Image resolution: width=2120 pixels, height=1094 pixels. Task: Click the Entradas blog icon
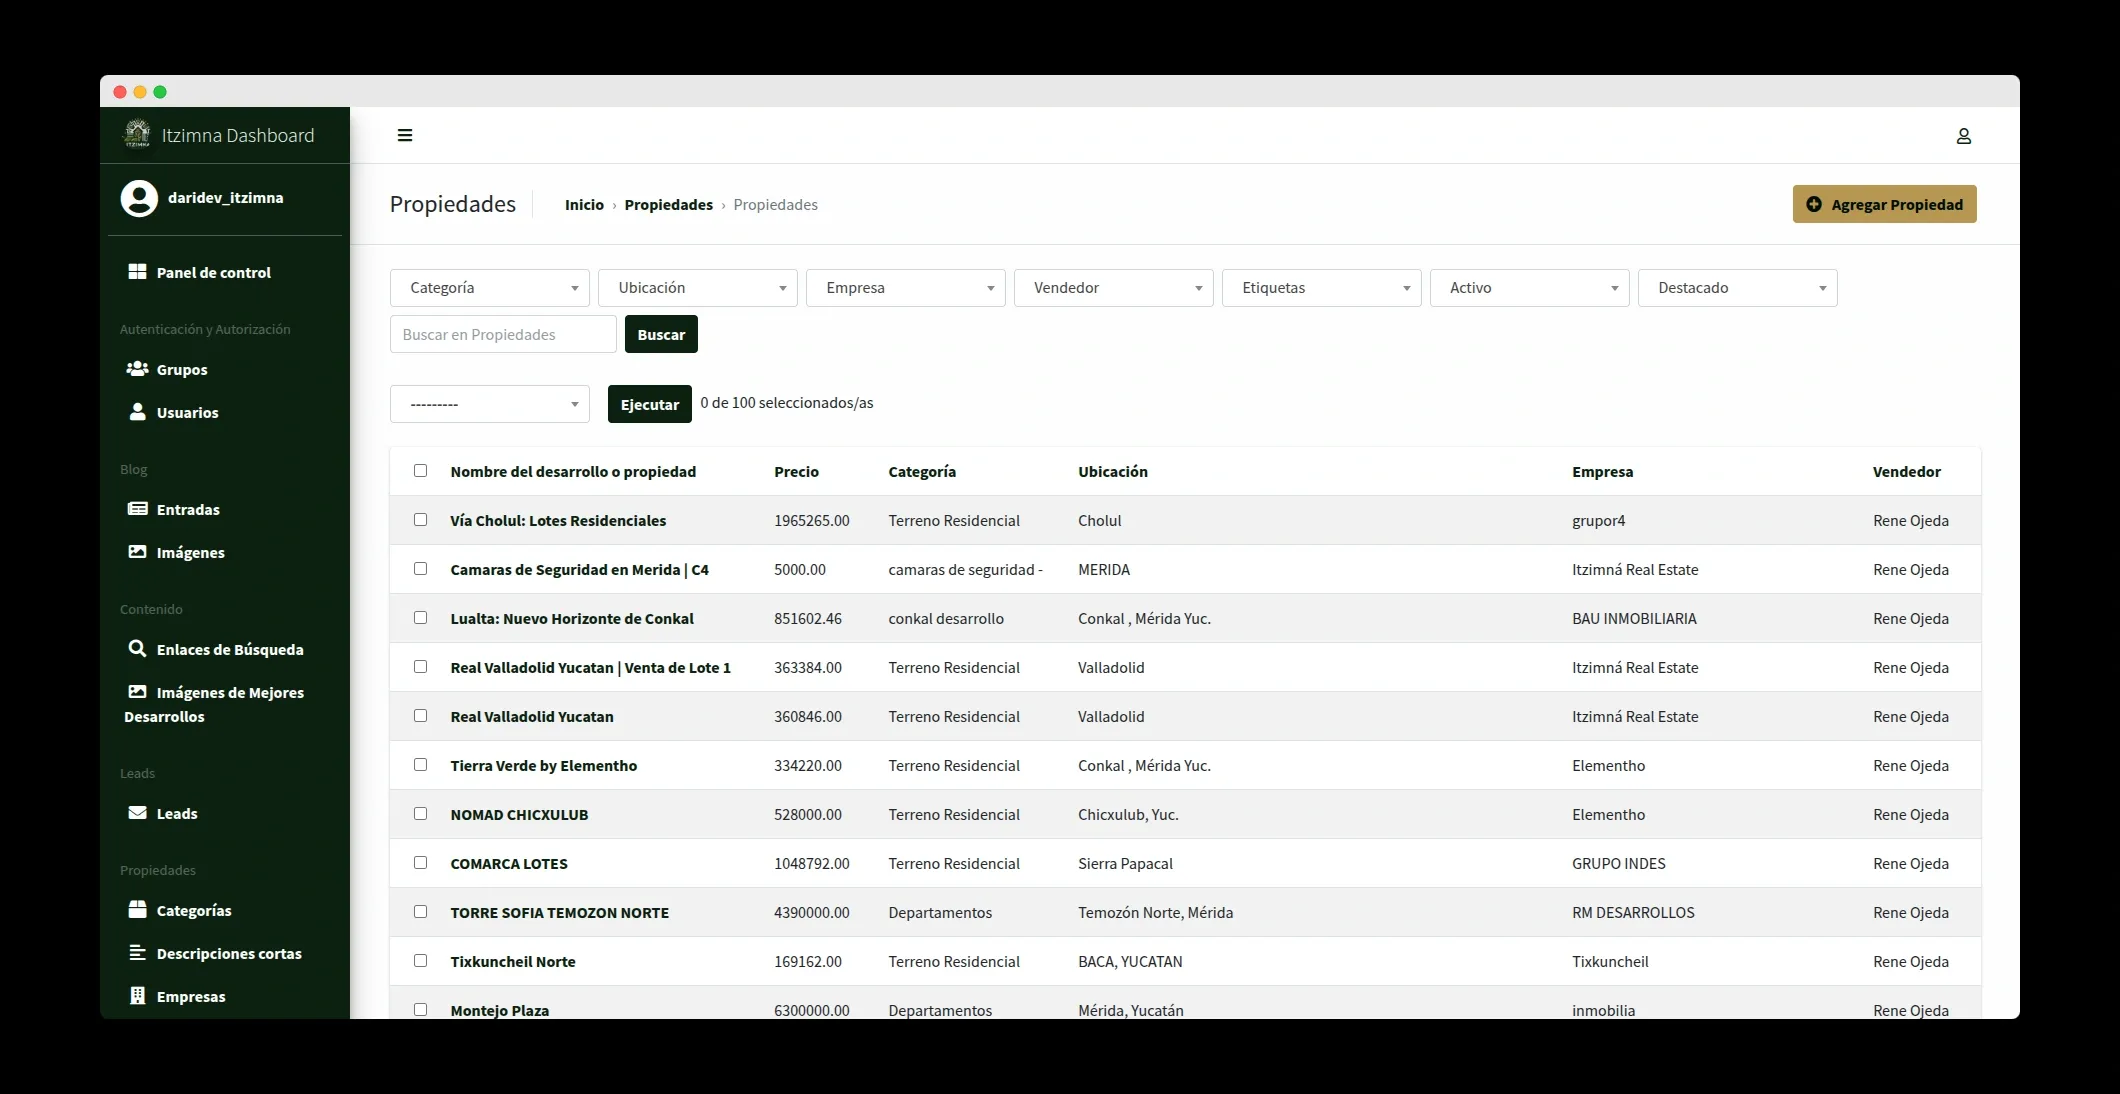tap(137, 509)
